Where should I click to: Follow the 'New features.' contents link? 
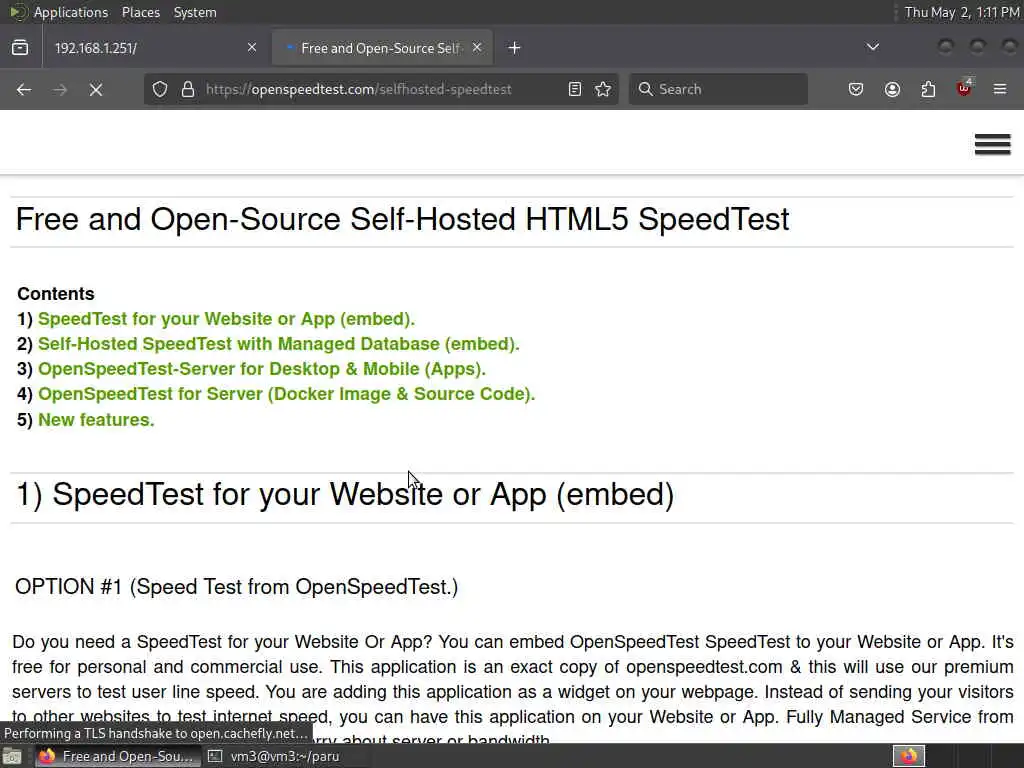pyautogui.click(x=96, y=420)
